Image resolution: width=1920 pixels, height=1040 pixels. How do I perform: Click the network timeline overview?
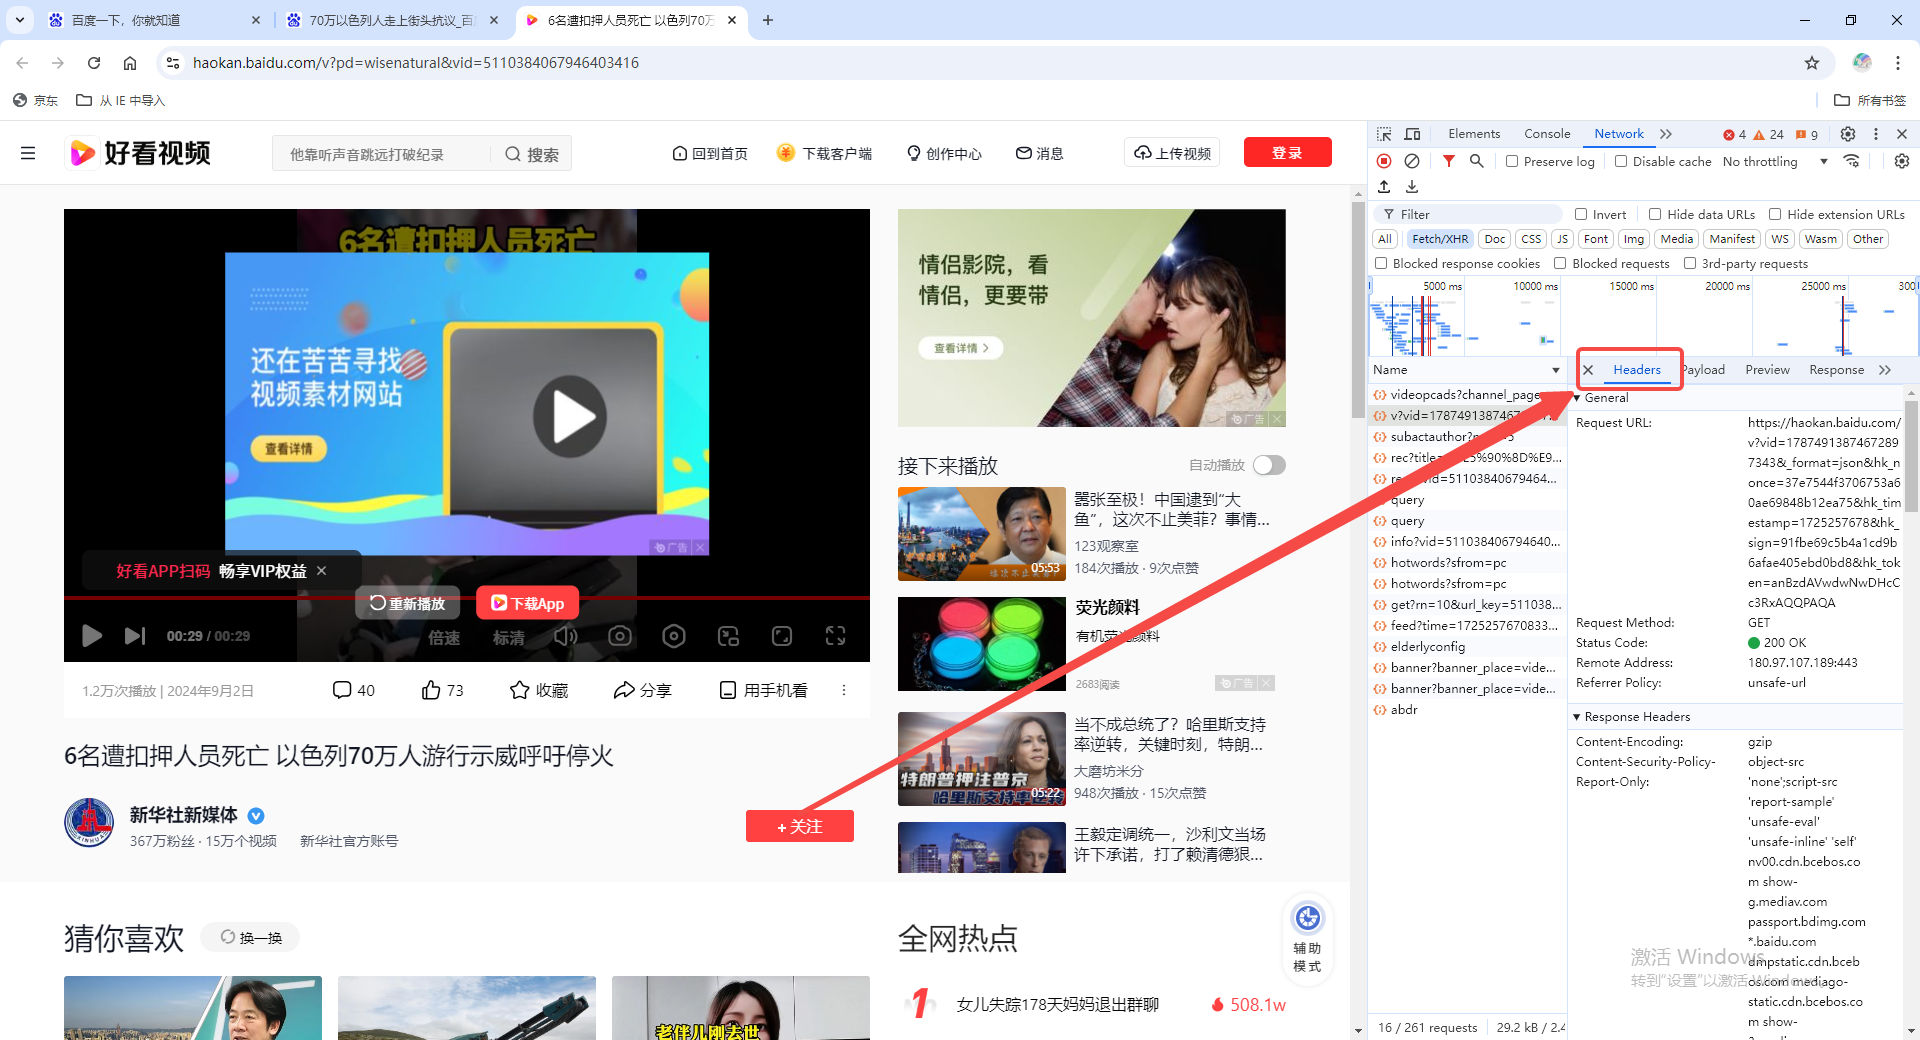[1642, 317]
